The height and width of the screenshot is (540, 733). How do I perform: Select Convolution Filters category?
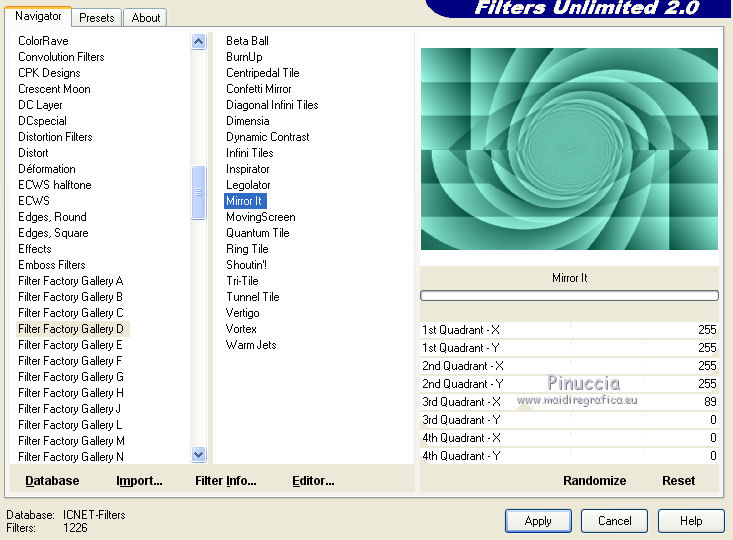point(61,57)
